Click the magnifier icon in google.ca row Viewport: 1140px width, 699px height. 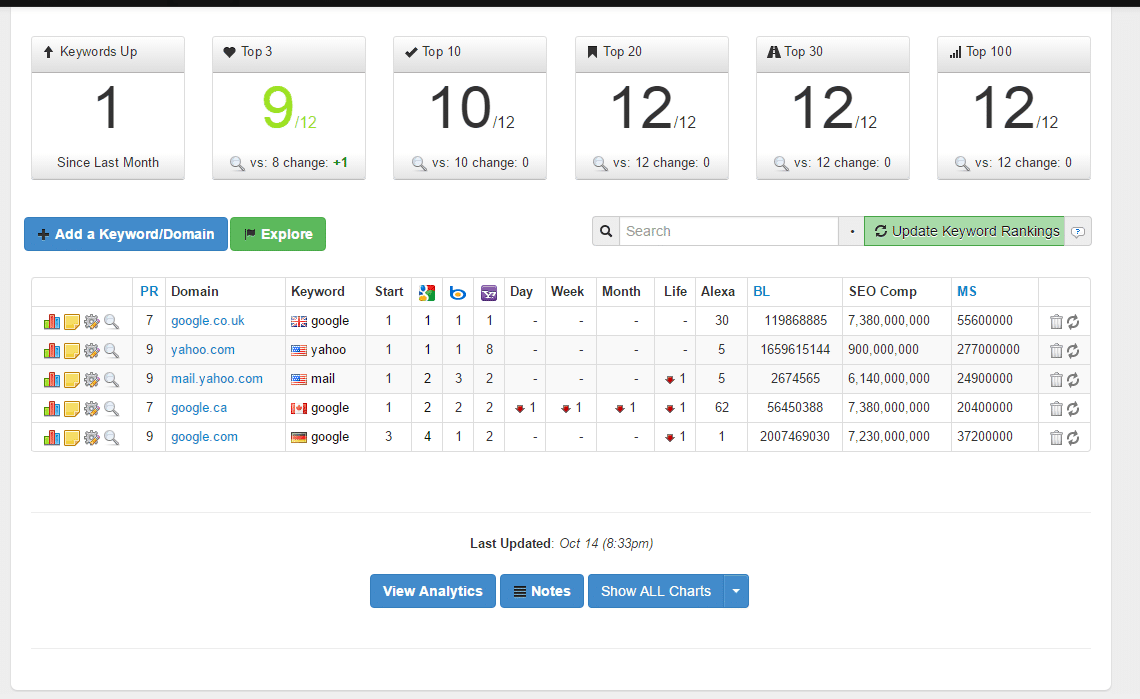(x=111, y=408)
